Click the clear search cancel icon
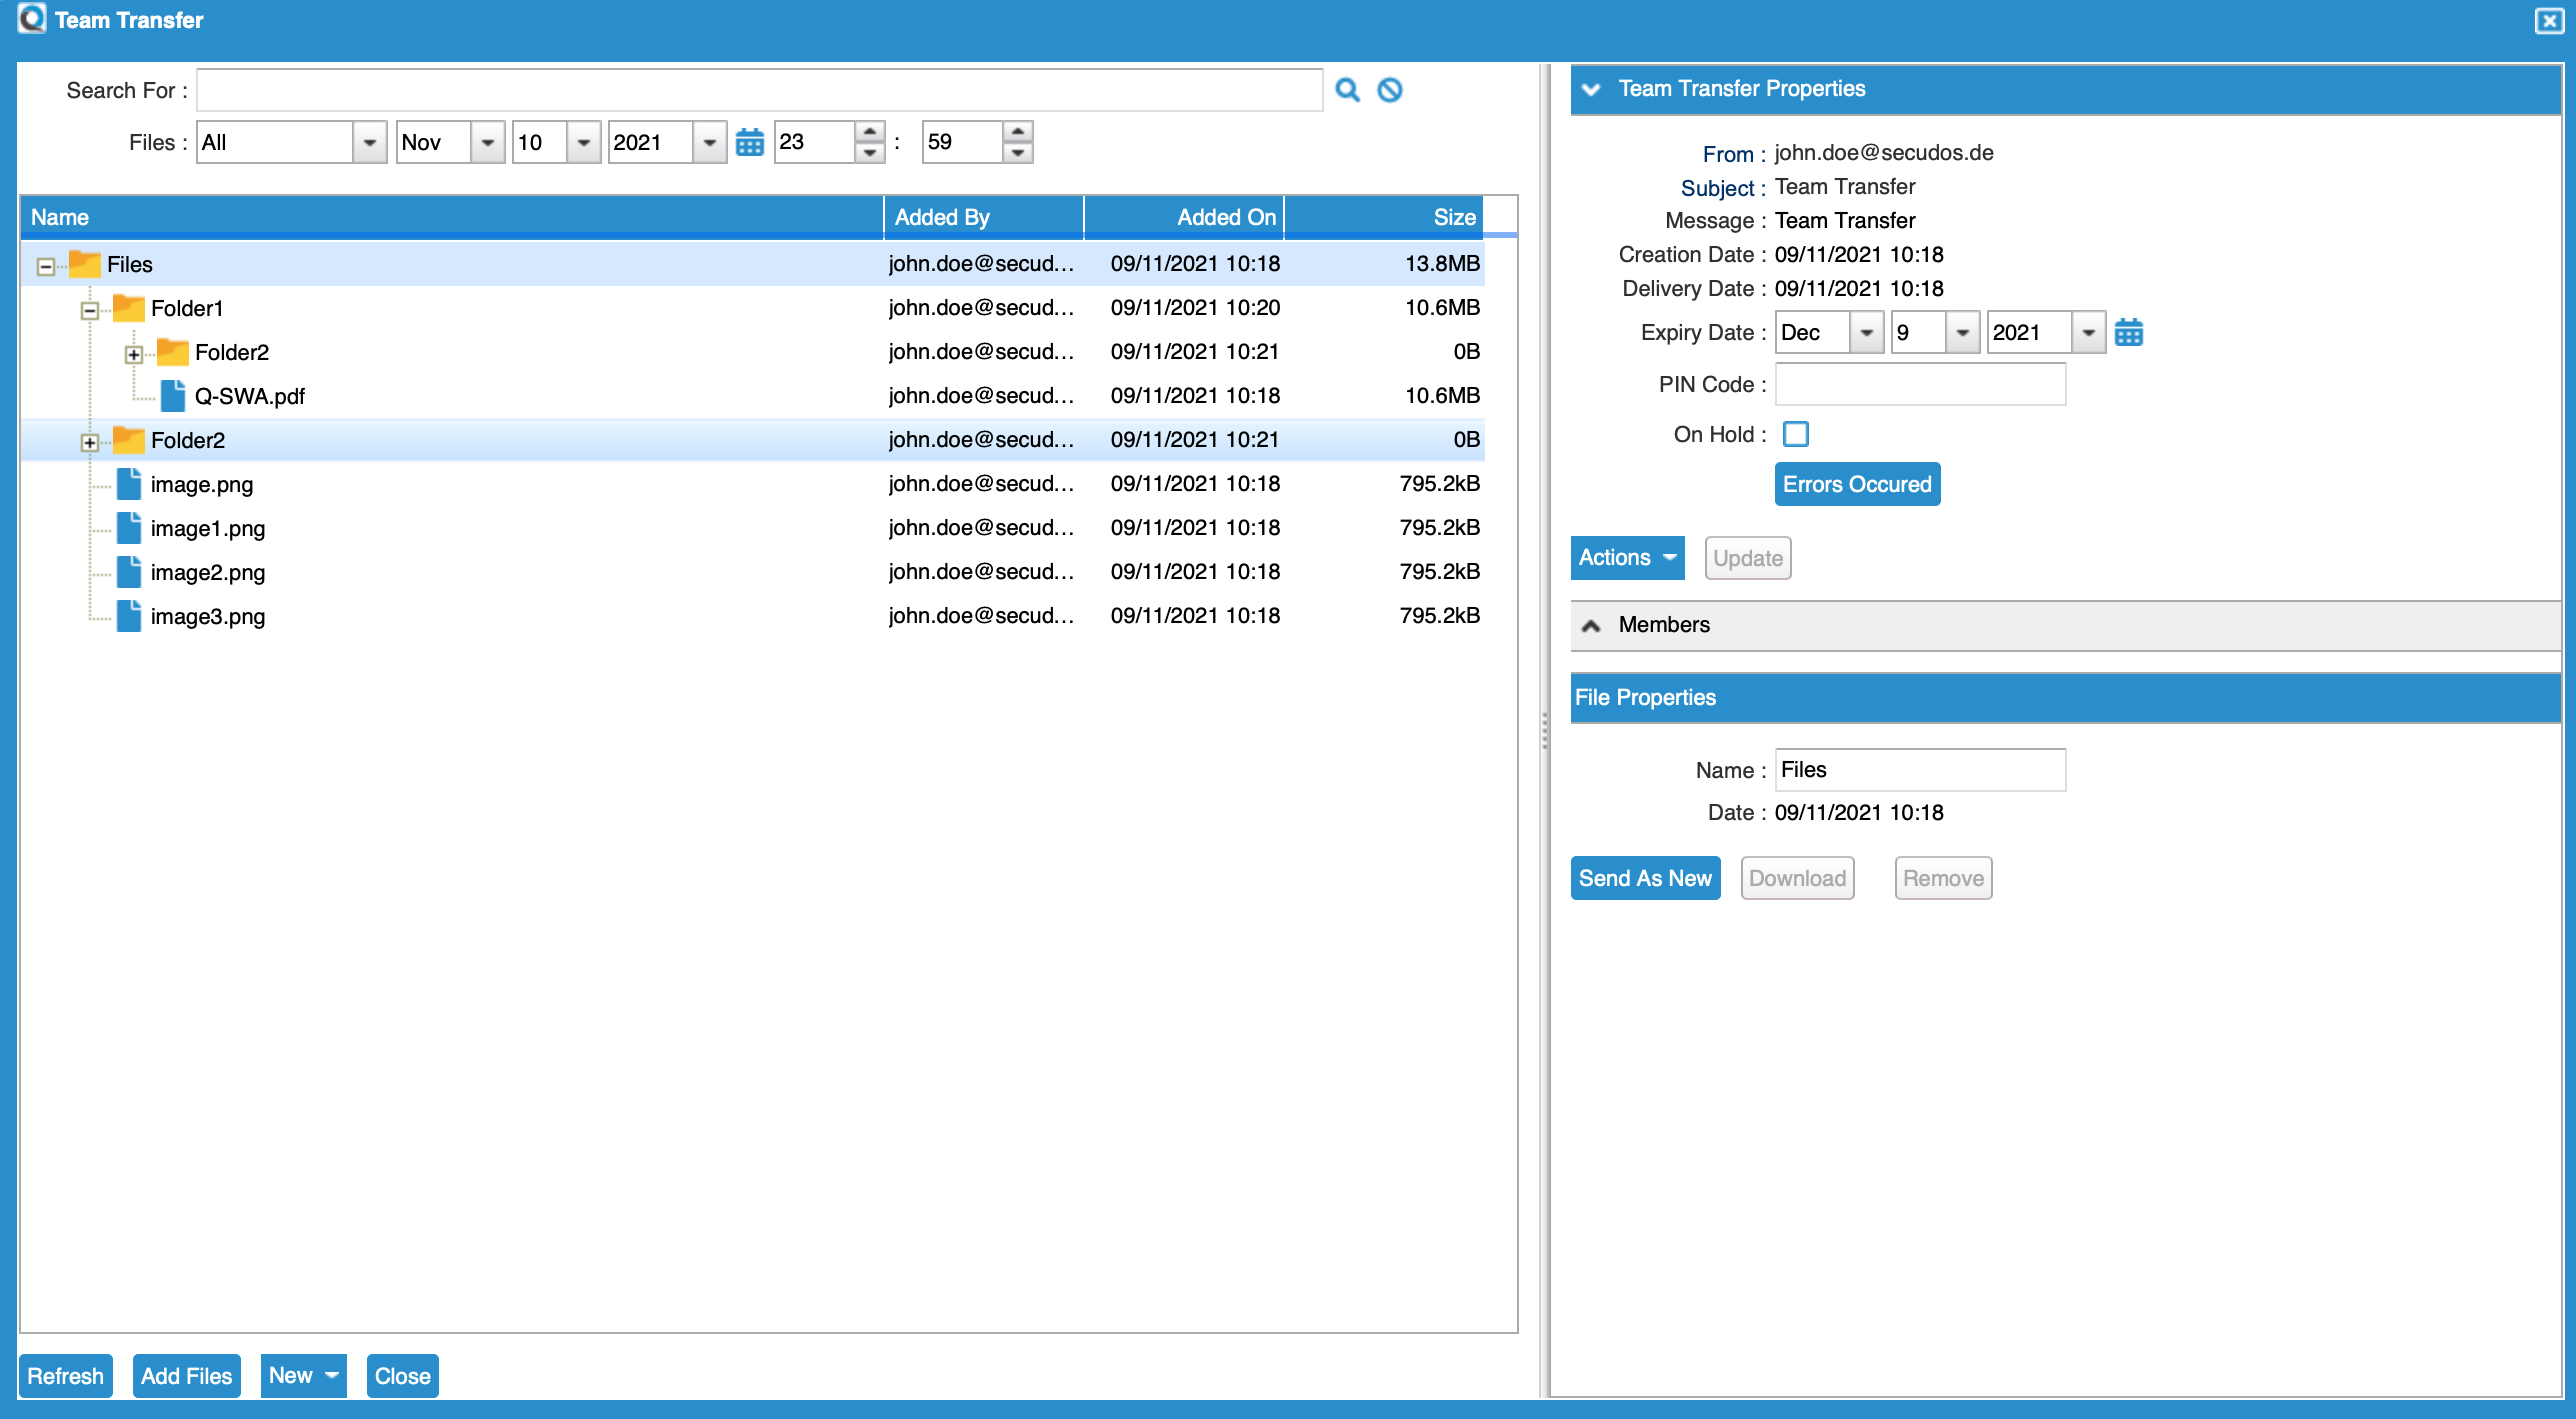This screenshot has width=2576, height=1419. pos(1389,90)
